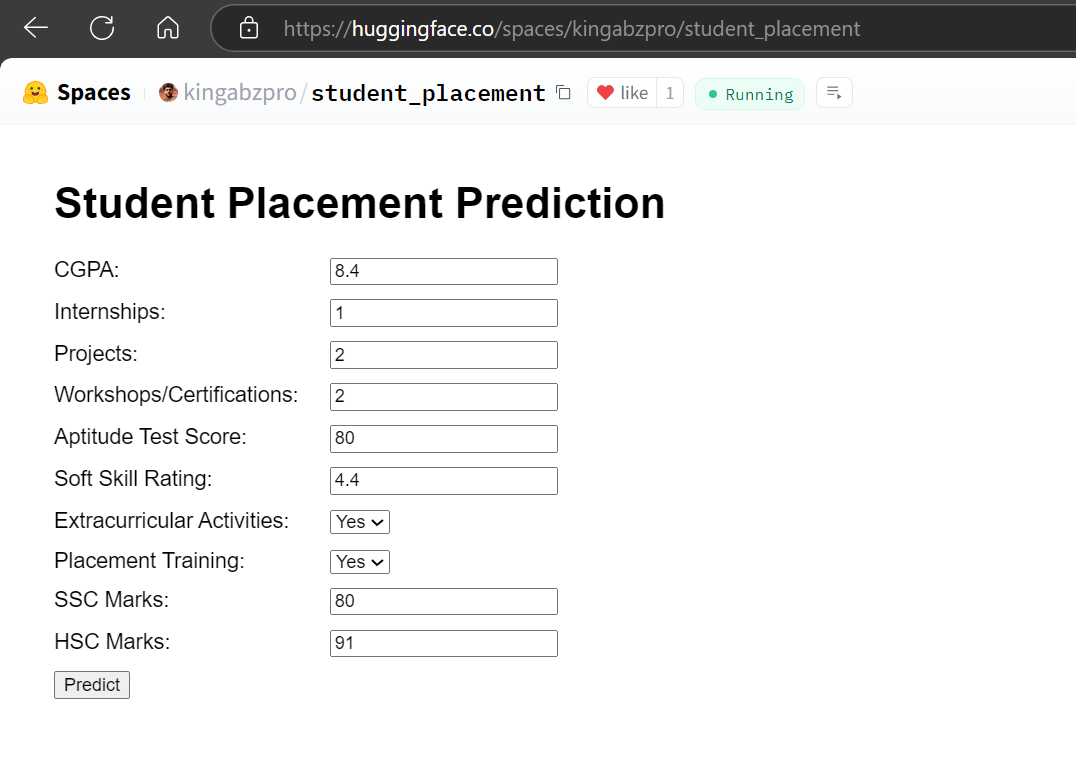Click into the Aptitude Test Score field

point(443,439)
